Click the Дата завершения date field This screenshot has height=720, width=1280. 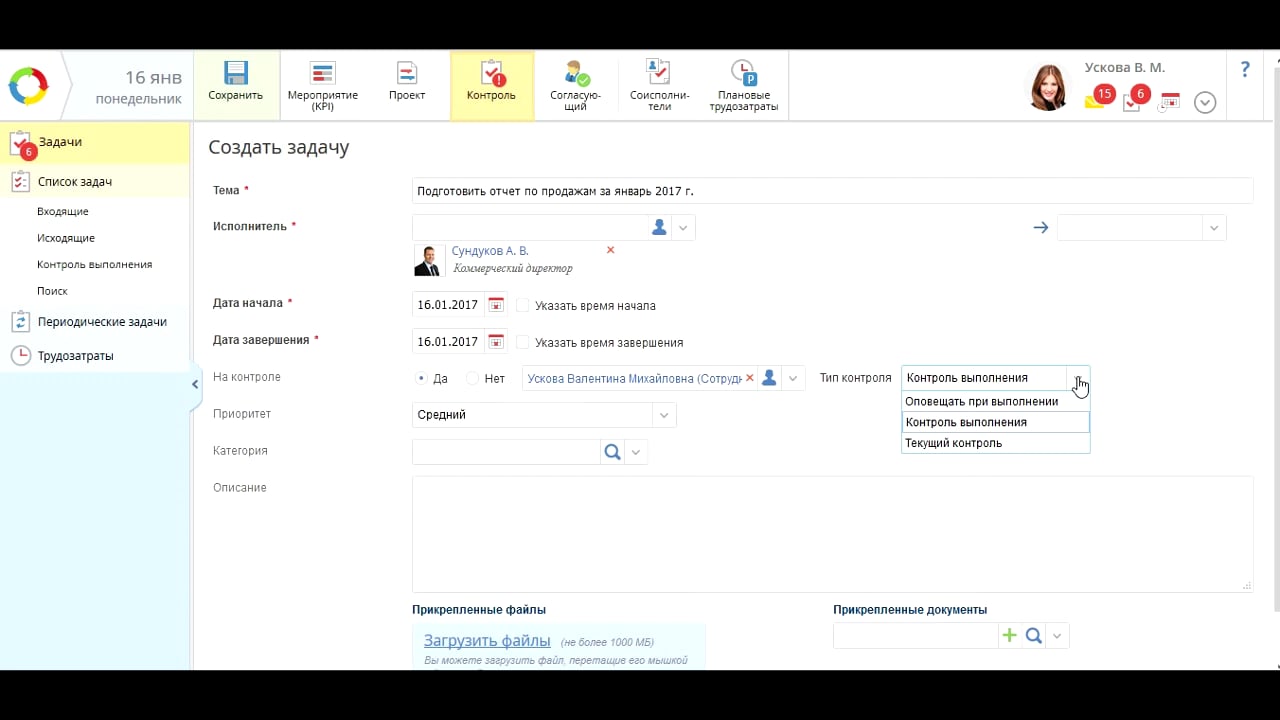448,342
